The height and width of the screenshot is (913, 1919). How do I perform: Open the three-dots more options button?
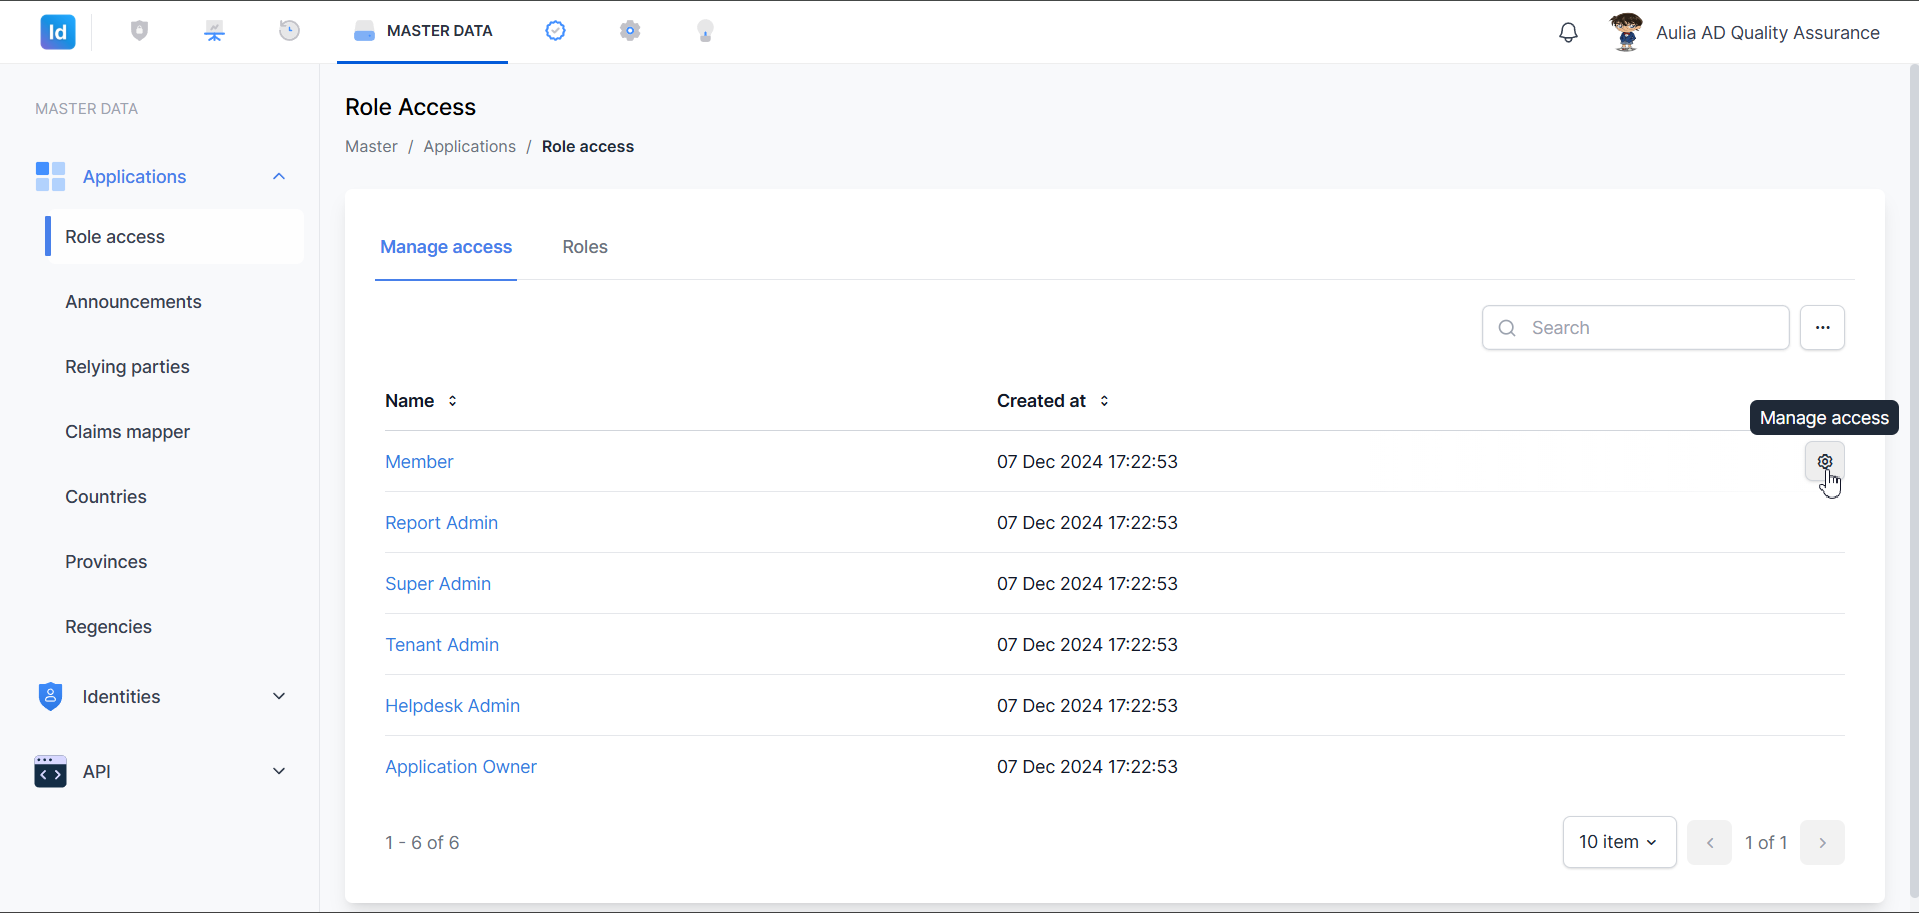(x=1822, y=328)
